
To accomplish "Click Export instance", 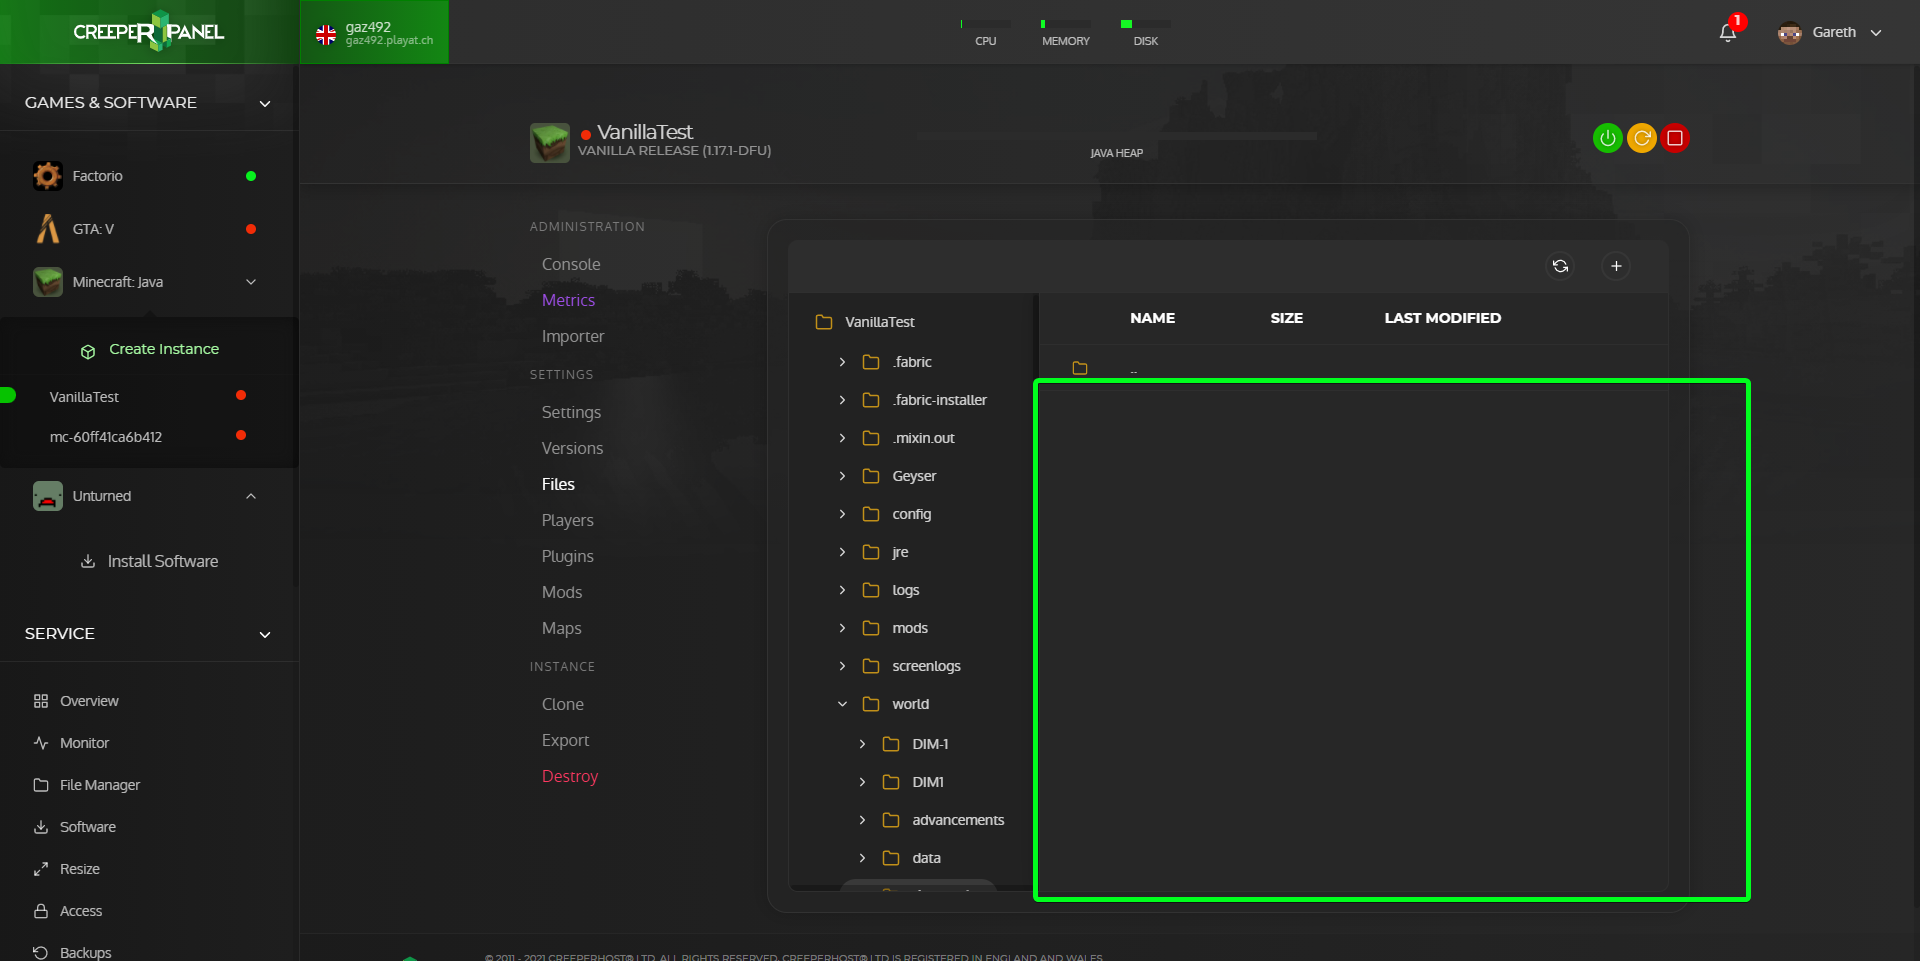I will (x=565, y=740).
